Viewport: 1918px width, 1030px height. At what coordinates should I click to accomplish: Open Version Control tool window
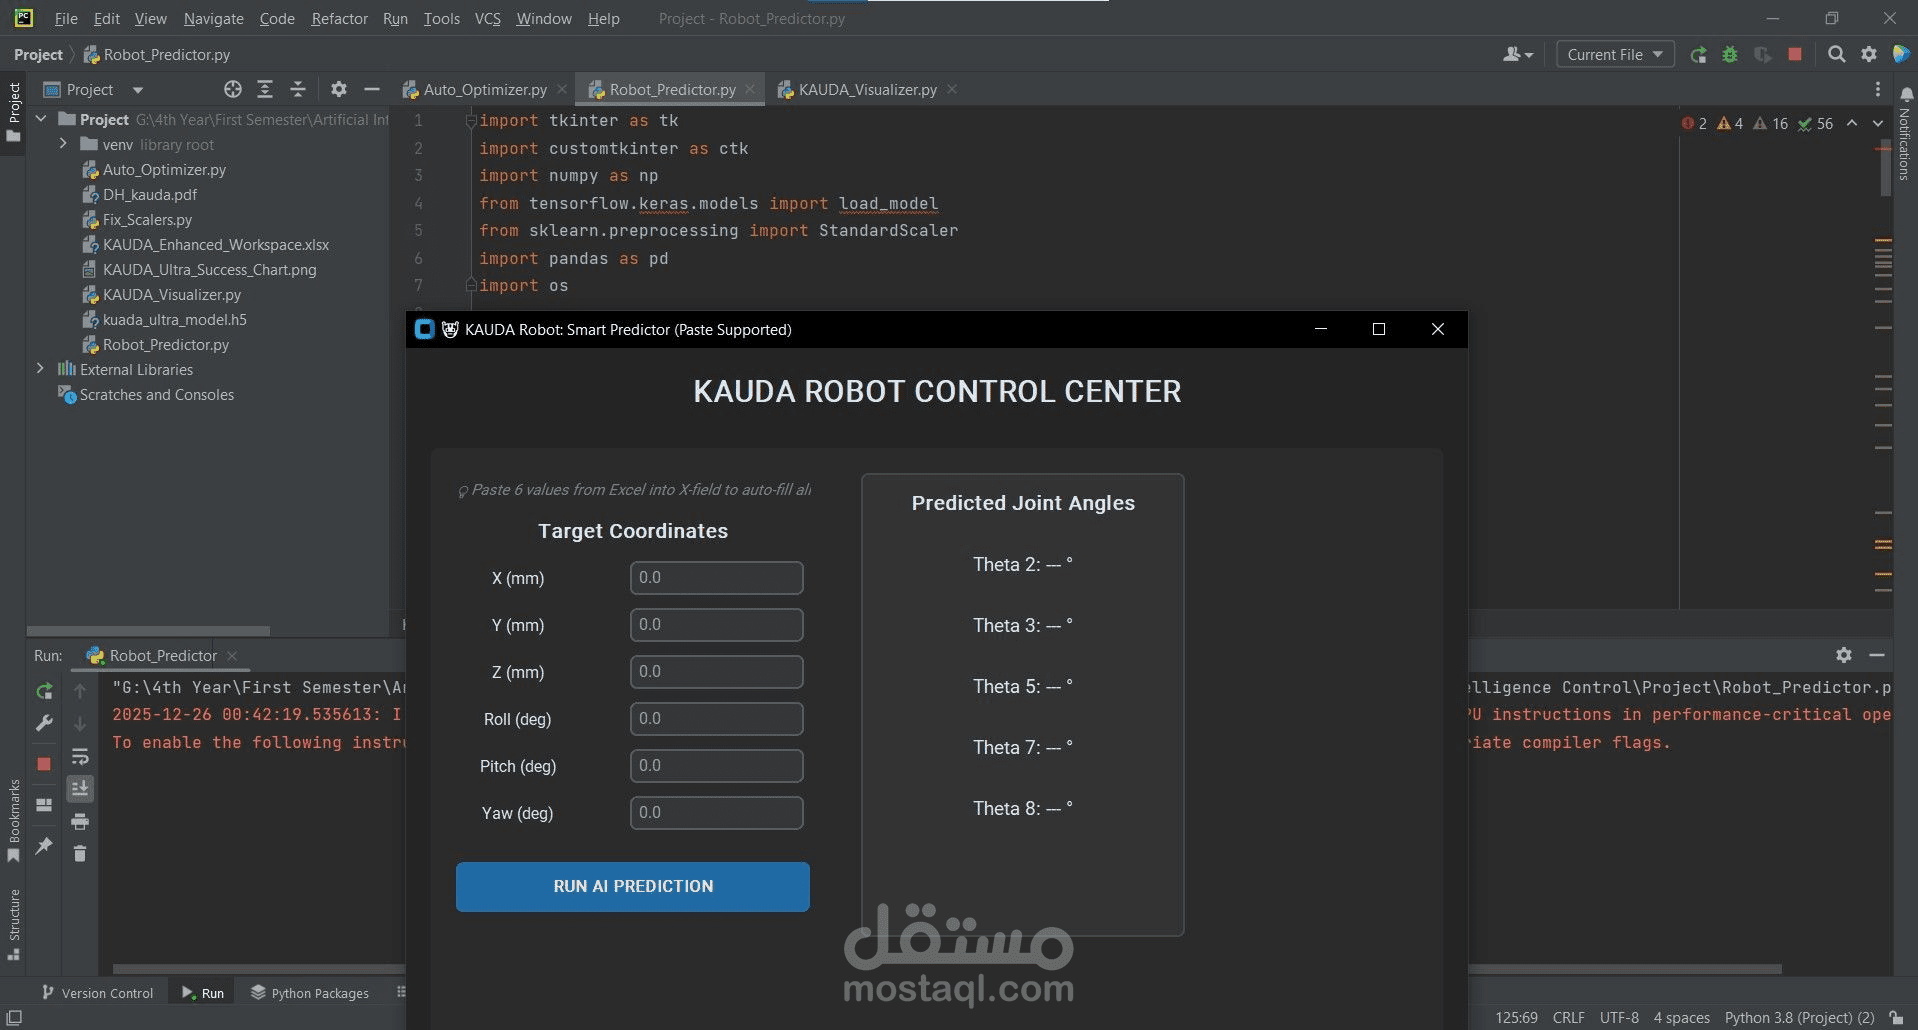tap(97, 993)
